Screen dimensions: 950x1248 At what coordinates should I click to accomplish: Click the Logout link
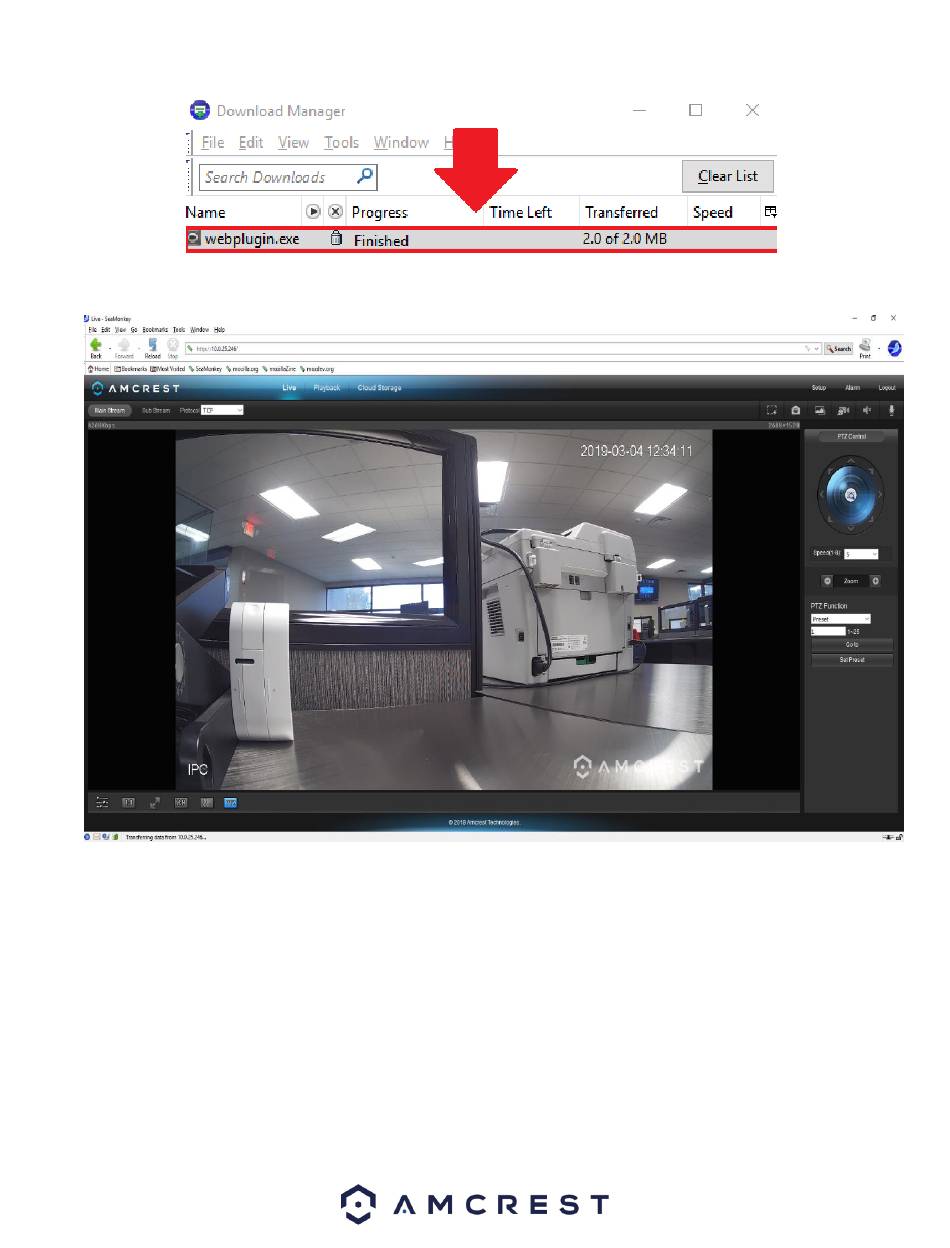click(887, 387)
